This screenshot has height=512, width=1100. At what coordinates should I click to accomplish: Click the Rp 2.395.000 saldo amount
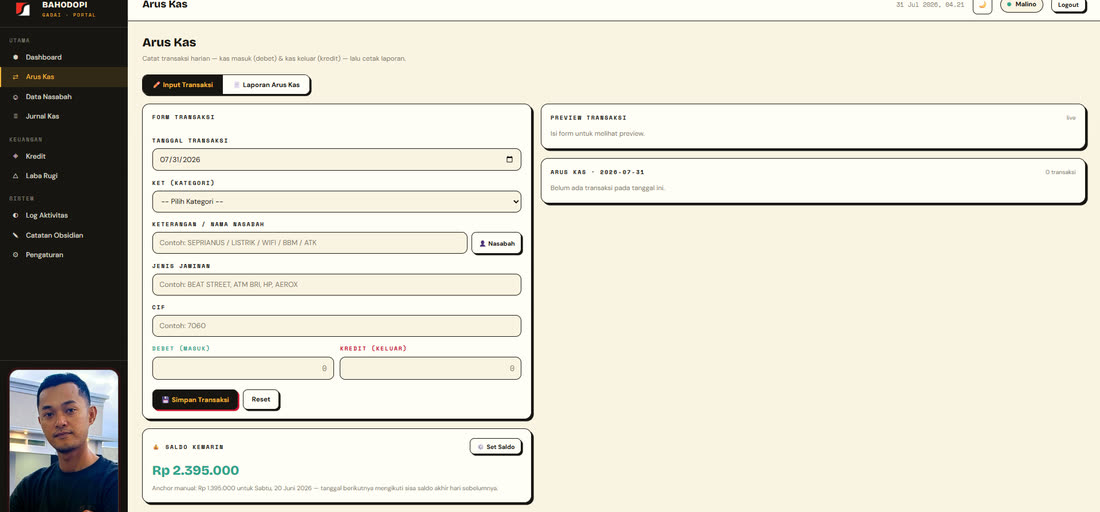[x=196, y=471]
